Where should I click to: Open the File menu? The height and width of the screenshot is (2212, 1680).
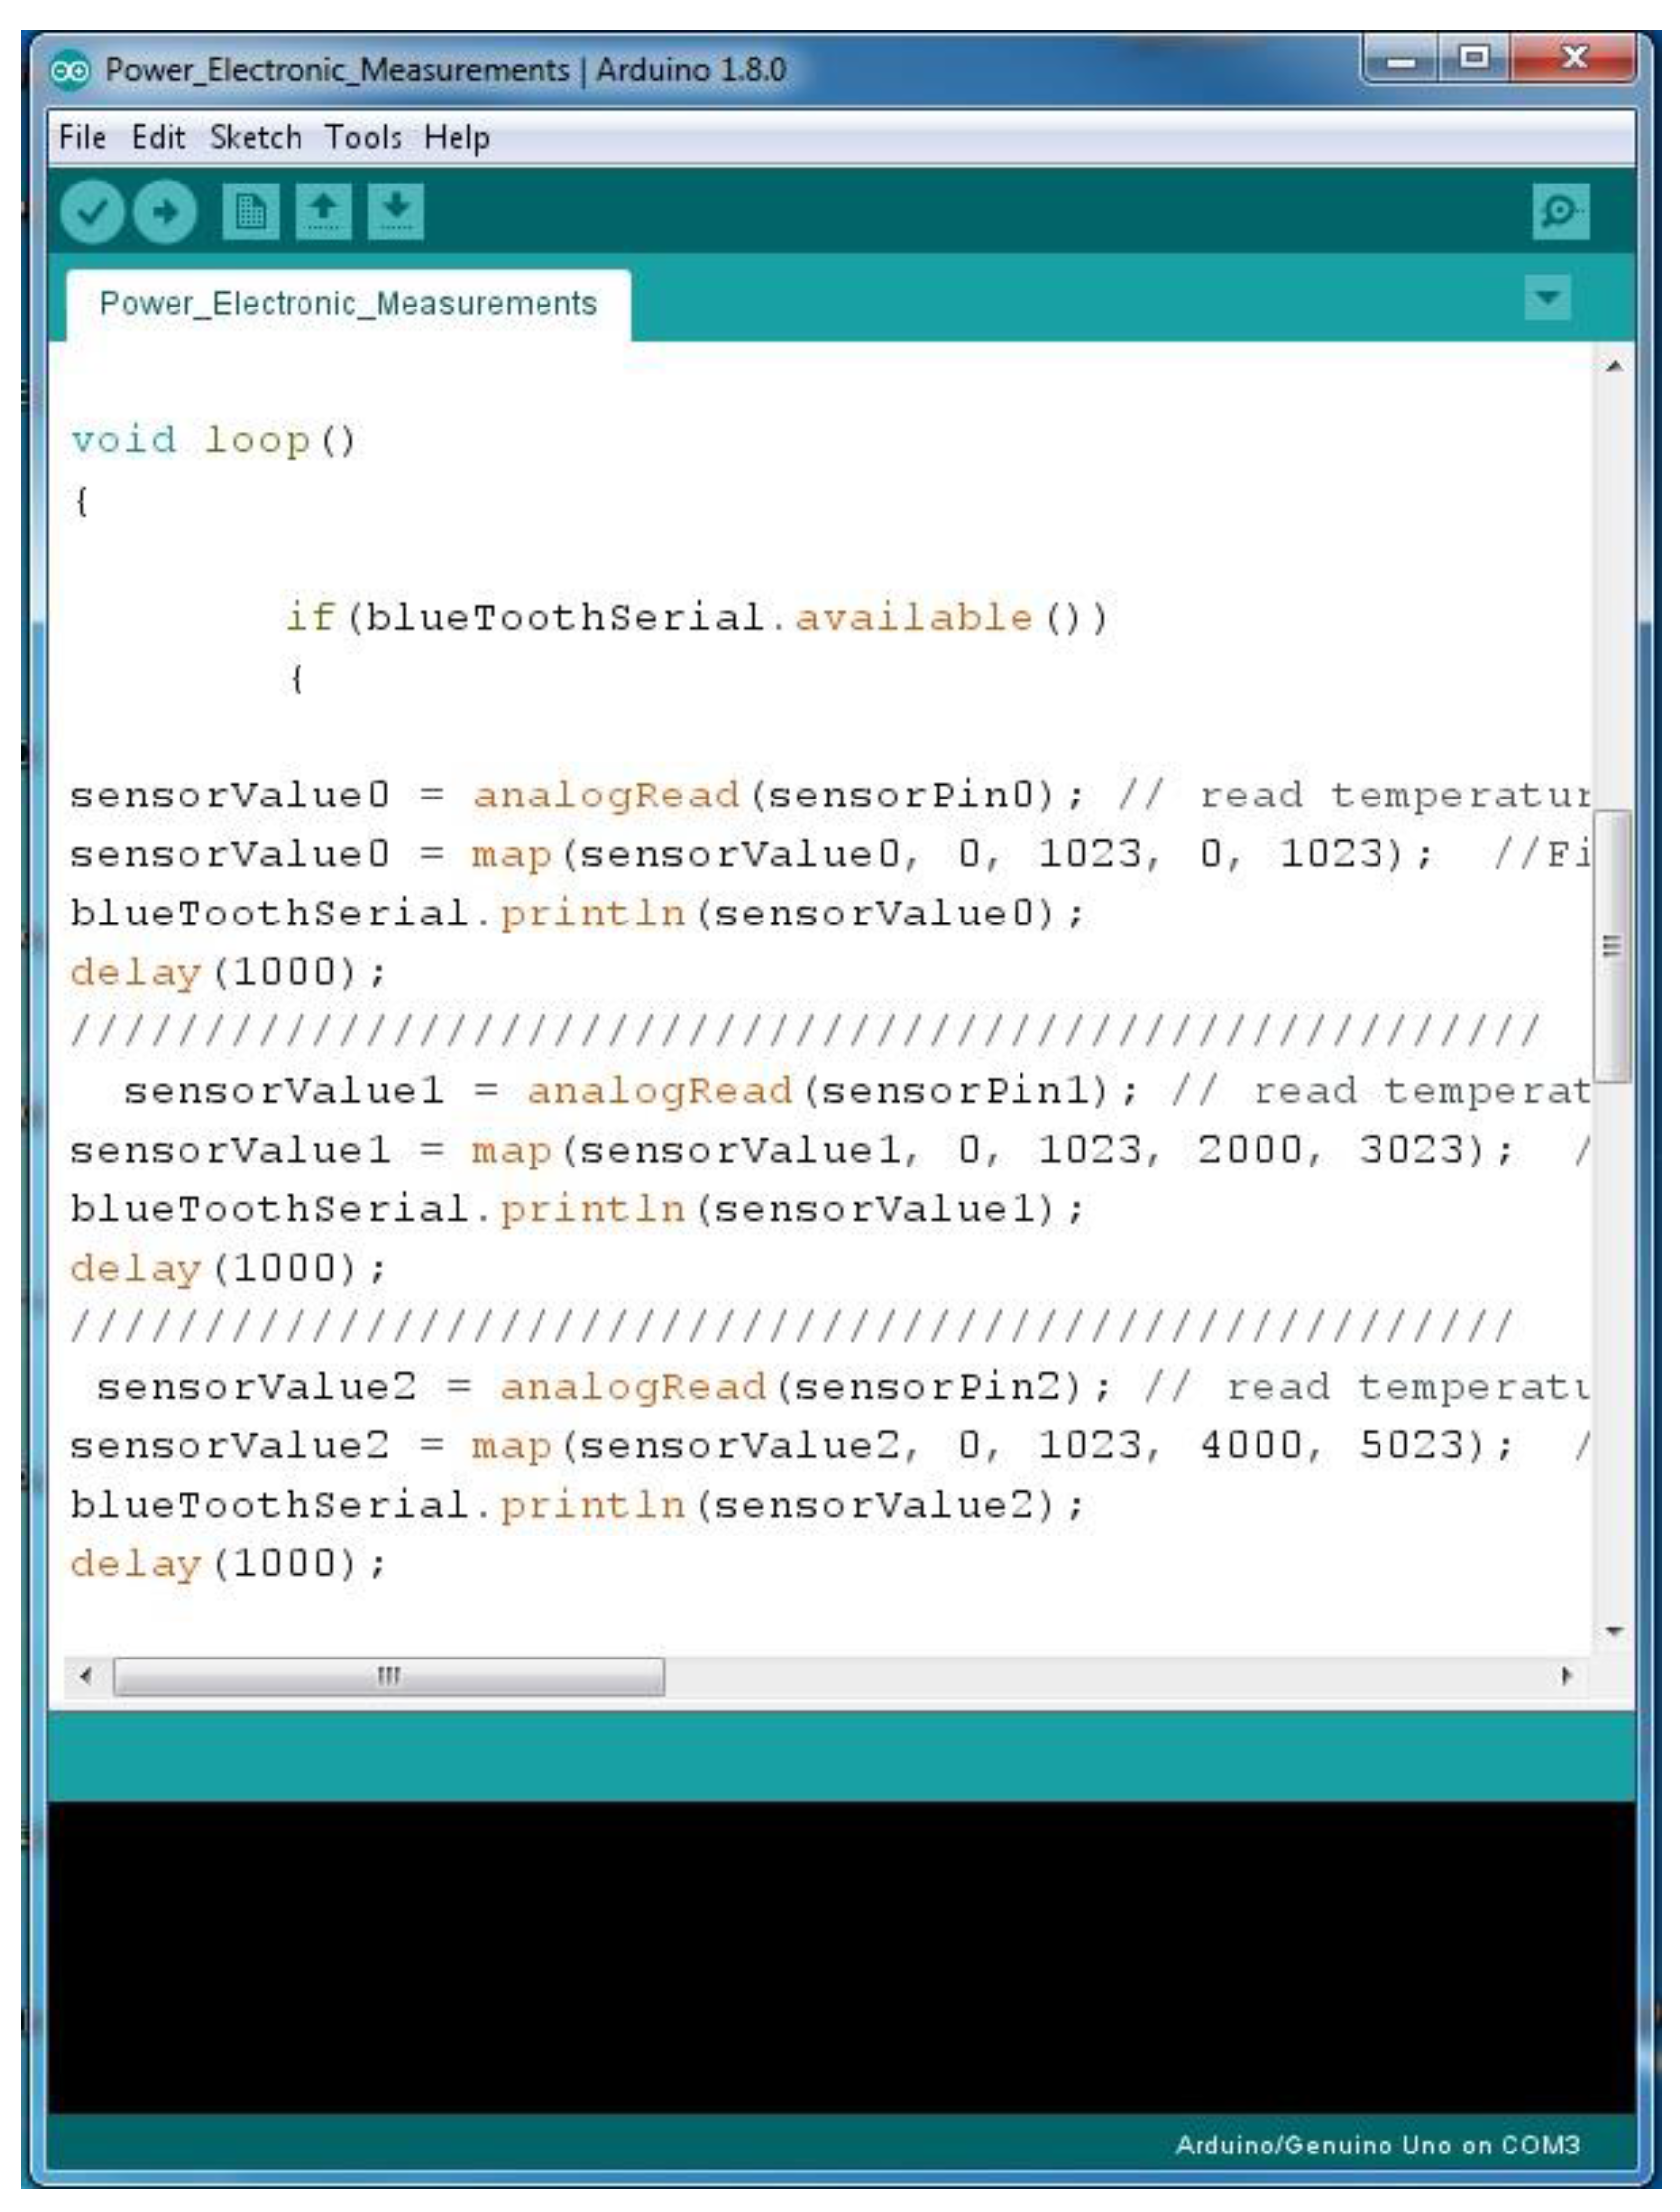tap(82, 137)
